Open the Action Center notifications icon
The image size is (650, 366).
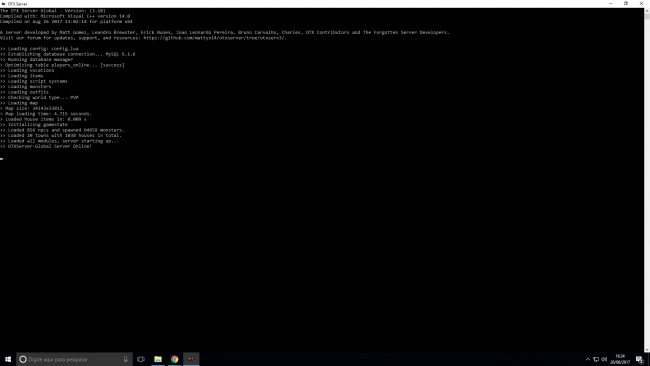[x=640, y=359]
